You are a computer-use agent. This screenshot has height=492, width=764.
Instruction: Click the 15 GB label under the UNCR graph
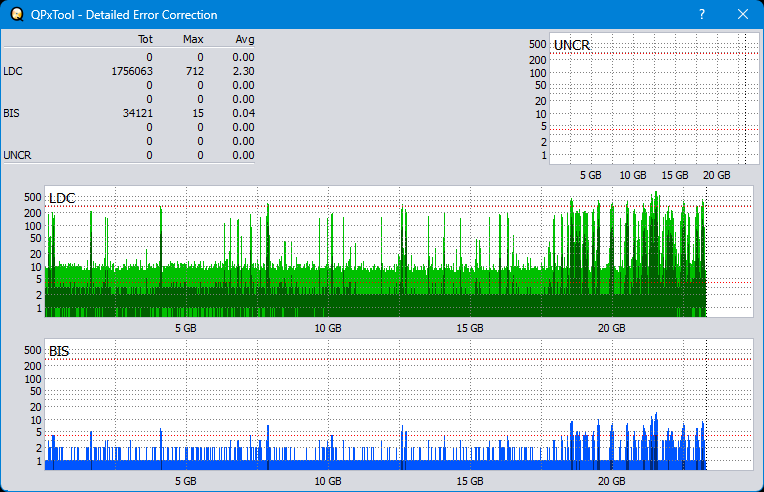pyautogui.click(x=674, y=175)
